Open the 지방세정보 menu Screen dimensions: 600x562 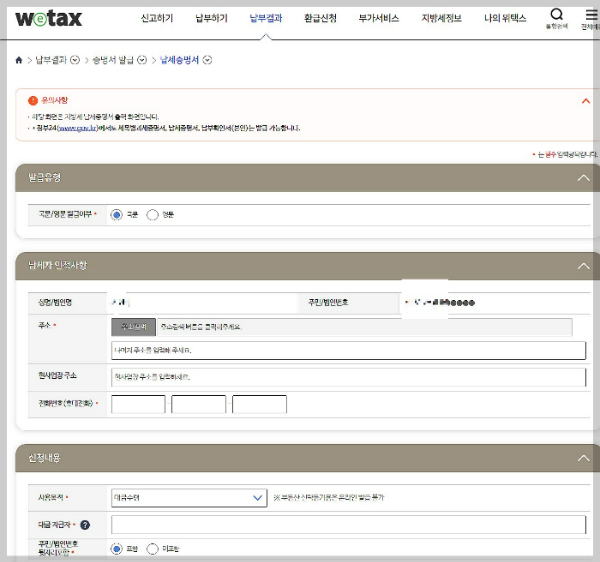tap(442, 18)
